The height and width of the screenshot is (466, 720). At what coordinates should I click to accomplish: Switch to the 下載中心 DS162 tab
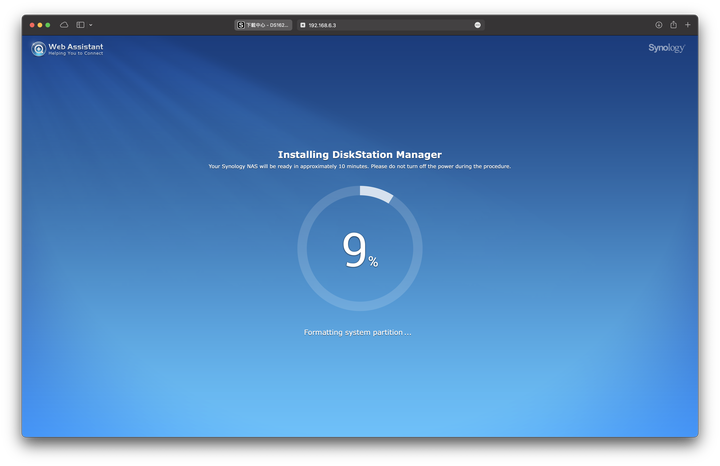pyautogui.click(x=263, y=25)
